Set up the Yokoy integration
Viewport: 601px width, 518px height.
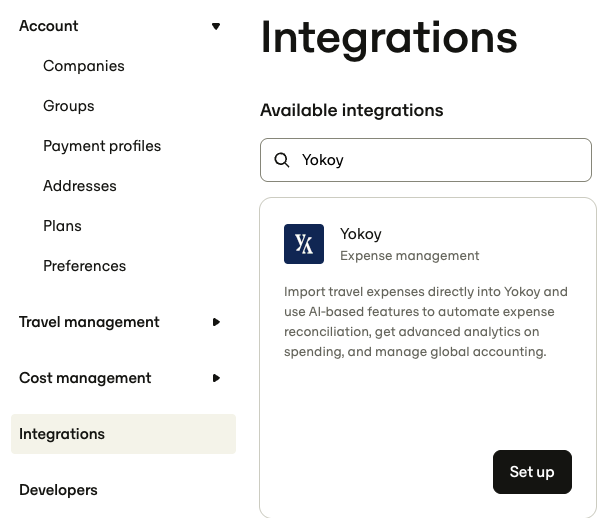[x=532, y=472]
